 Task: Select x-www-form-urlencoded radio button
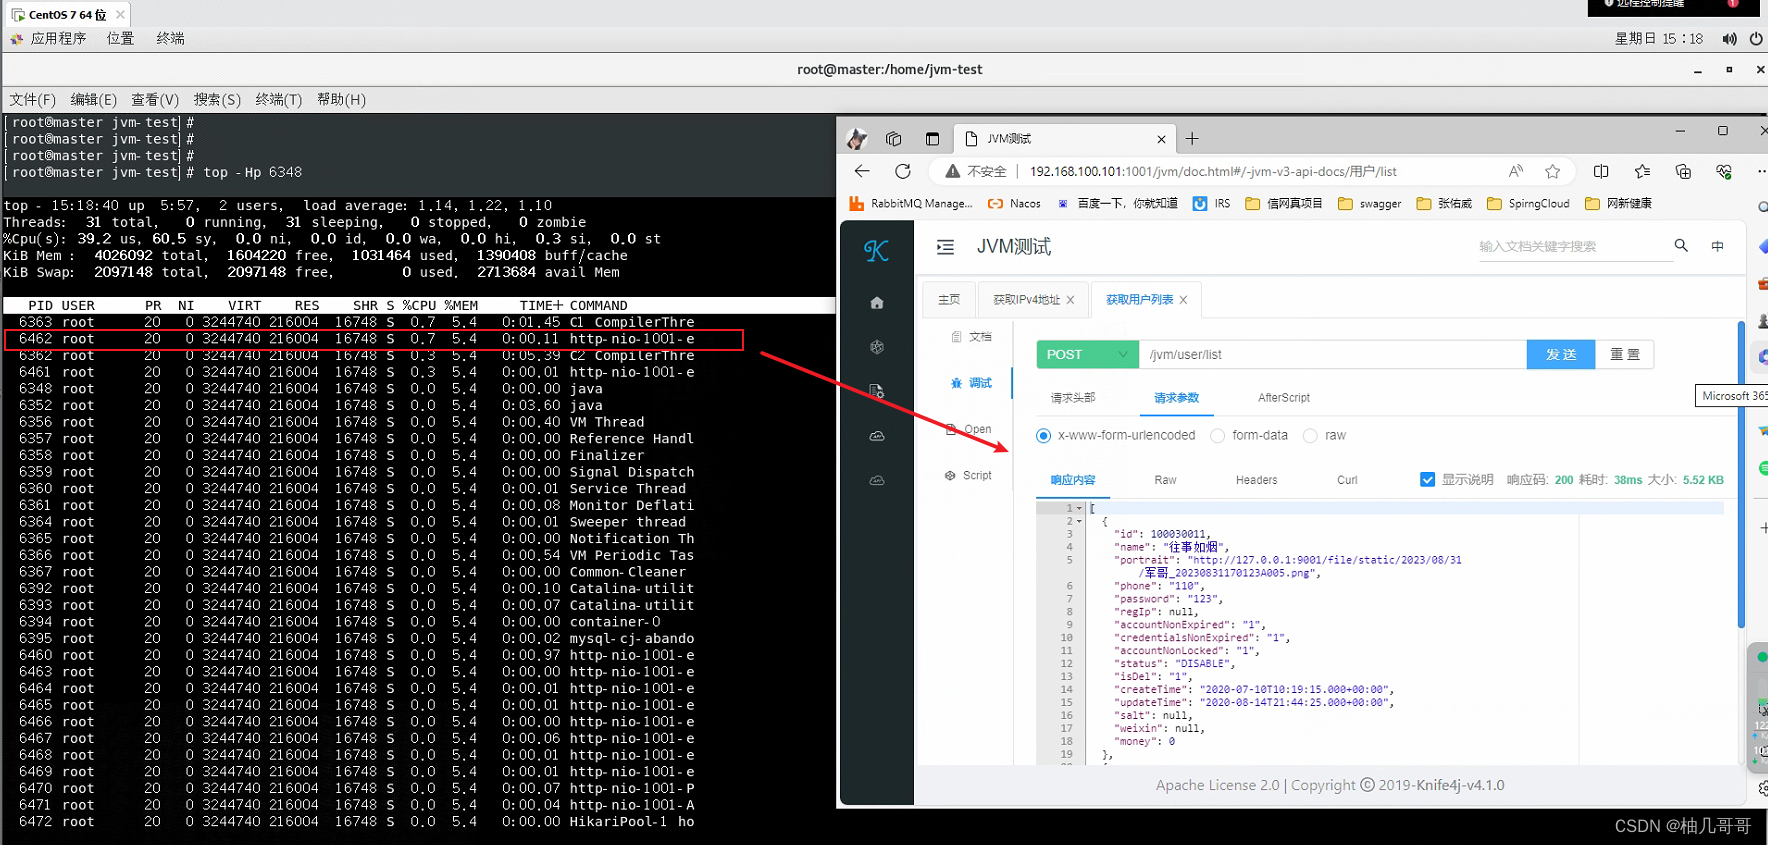tap(1044, 435)
